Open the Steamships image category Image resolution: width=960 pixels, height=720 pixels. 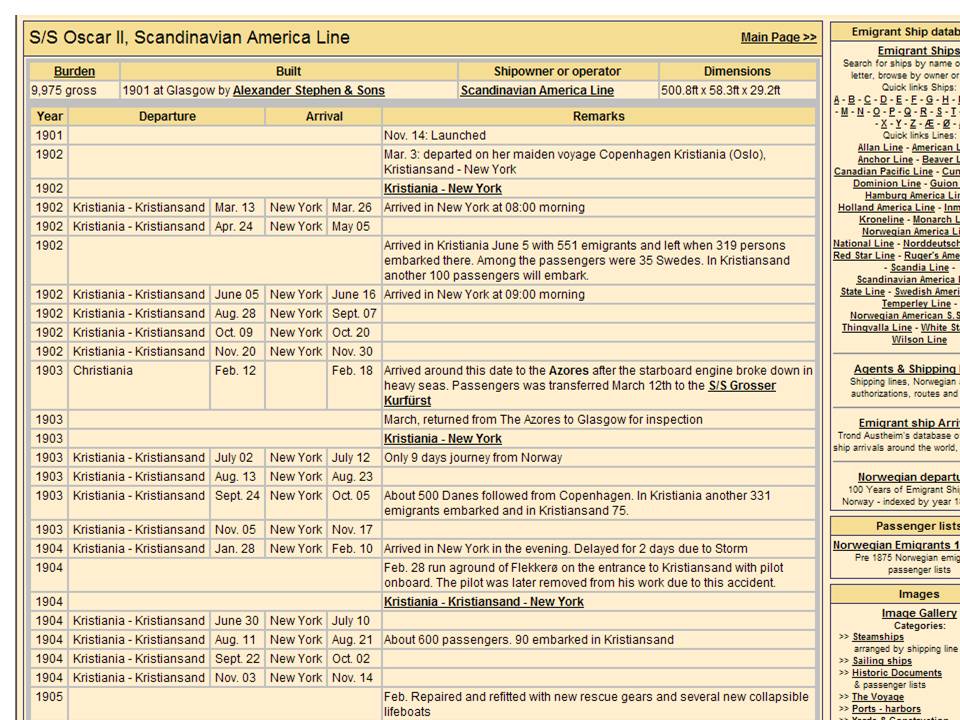(x=878, y=637)
